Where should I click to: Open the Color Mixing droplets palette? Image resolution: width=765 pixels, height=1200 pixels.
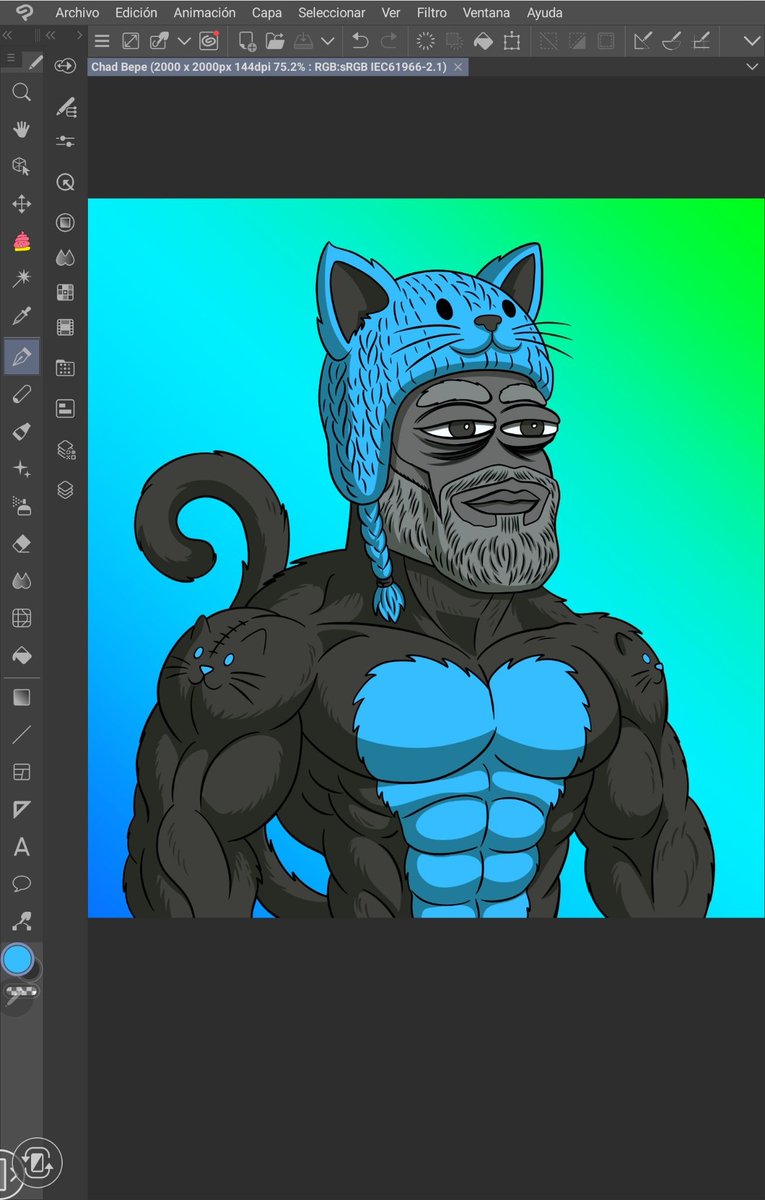tap(65, 258)
